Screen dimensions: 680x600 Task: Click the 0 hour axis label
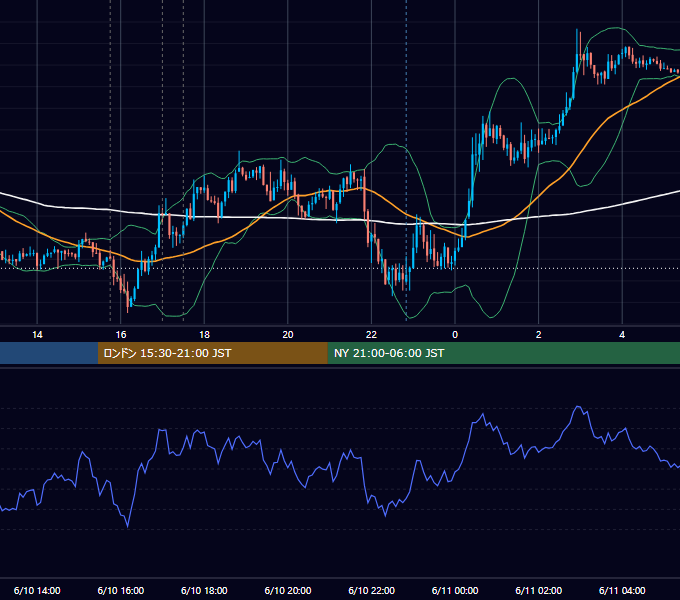coord(455,335)
